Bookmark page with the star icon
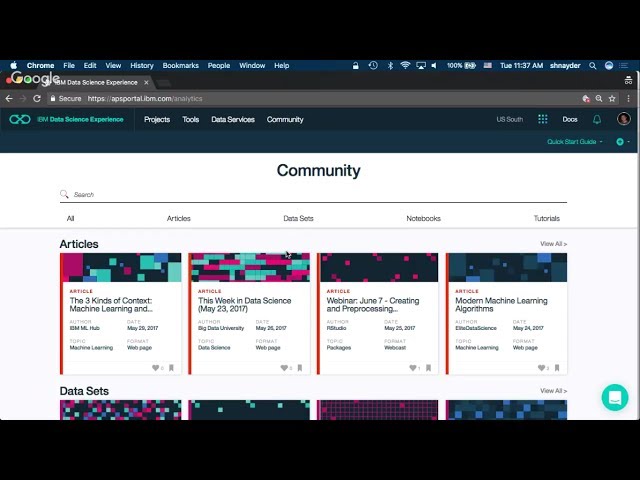The height and width of the screenshot is (480, 640). pos(612,98)
